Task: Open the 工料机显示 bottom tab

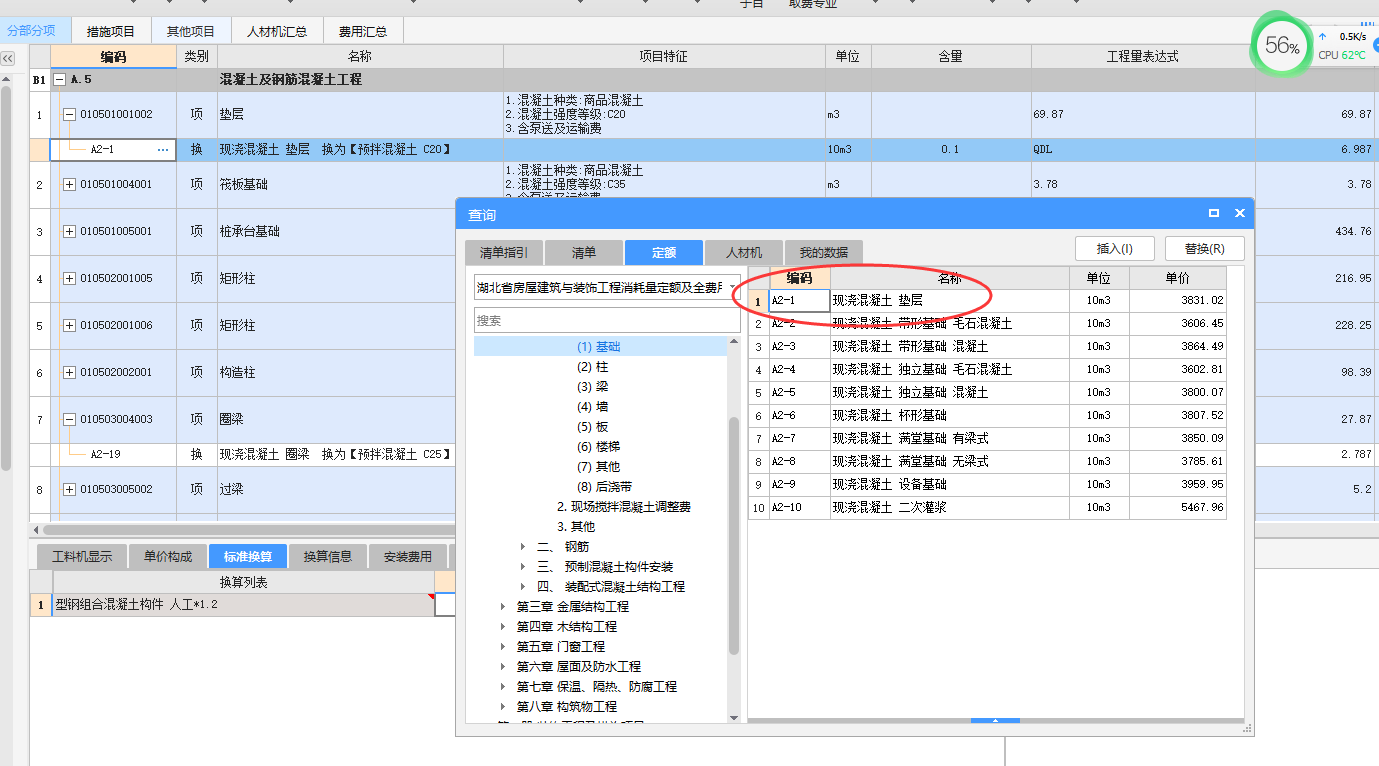Action: [82, 557]
